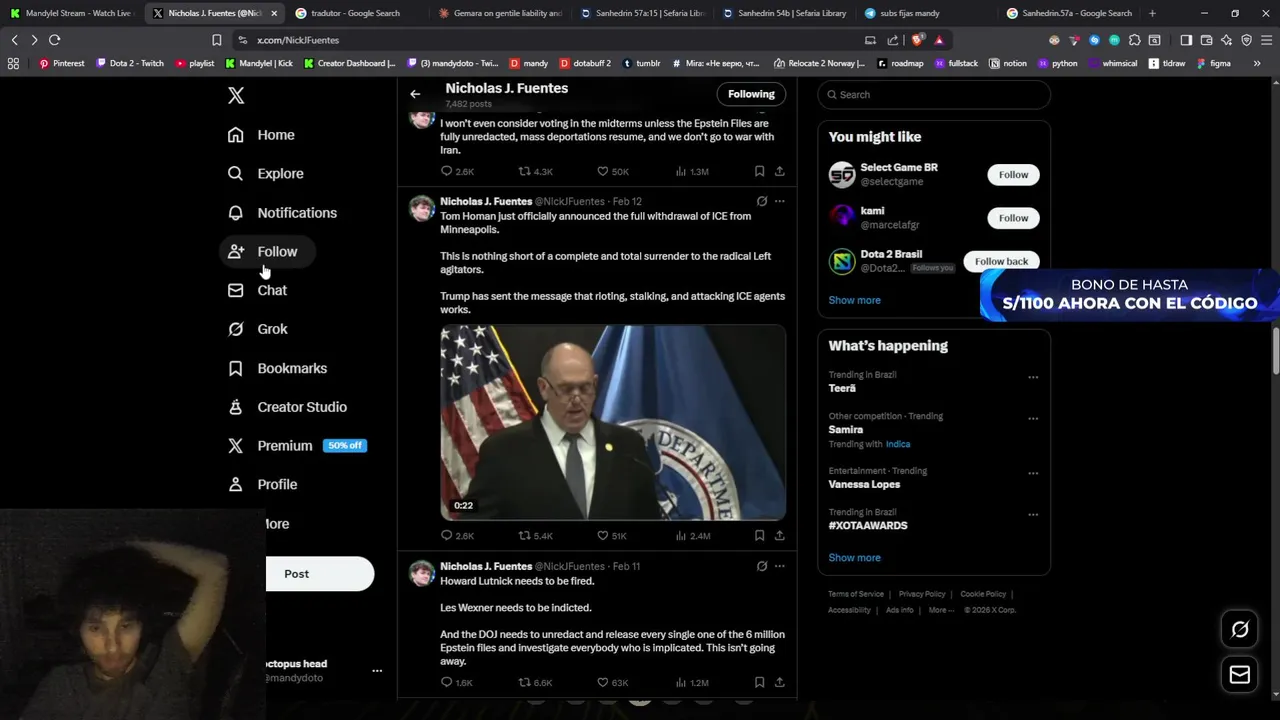Open Home from the X sidebar
The image size is (1280, 720).
click(x=261, y=135)
